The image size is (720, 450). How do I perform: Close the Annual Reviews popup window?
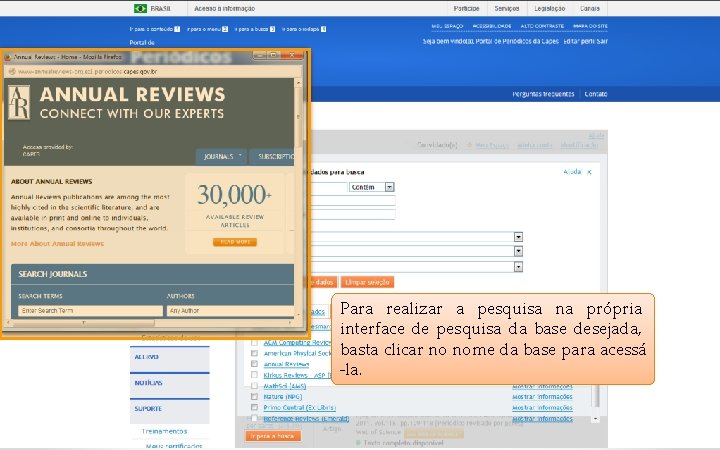(292, 55)
